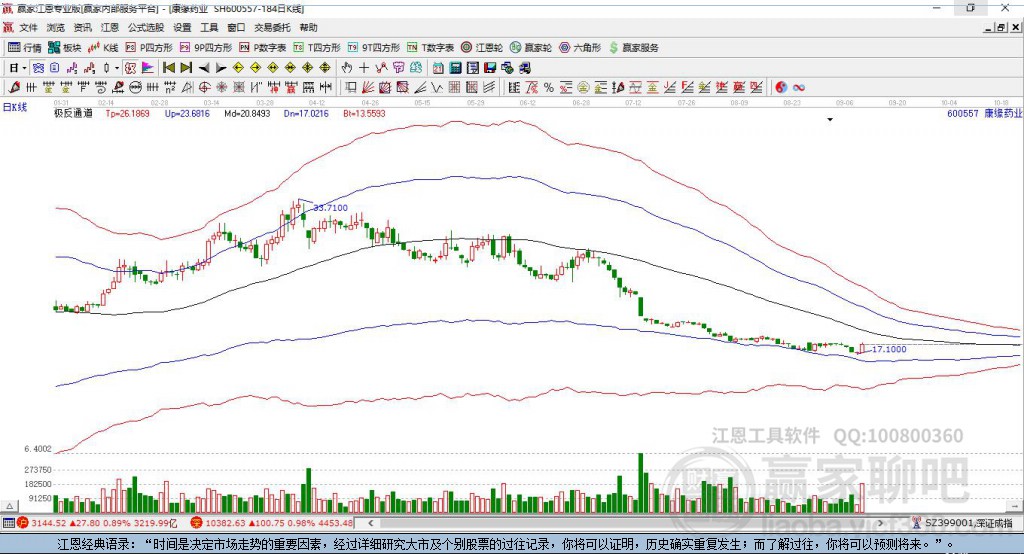Open the T四方形 tool
This screenshot has width=1024, height=554.
(x=317, y=48)
